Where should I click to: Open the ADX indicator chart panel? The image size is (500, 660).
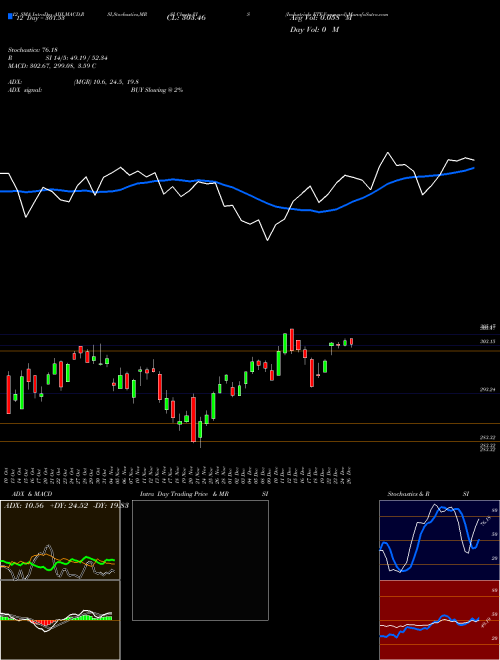click(x=60, y=540)
